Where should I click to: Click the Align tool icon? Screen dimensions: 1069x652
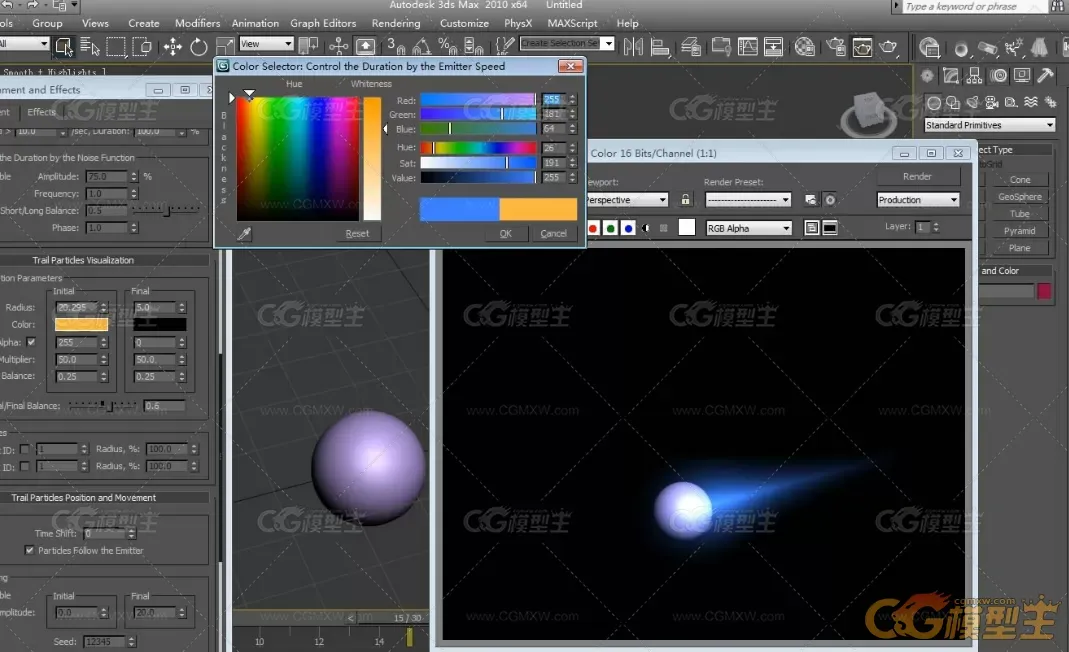click(659, 46)
